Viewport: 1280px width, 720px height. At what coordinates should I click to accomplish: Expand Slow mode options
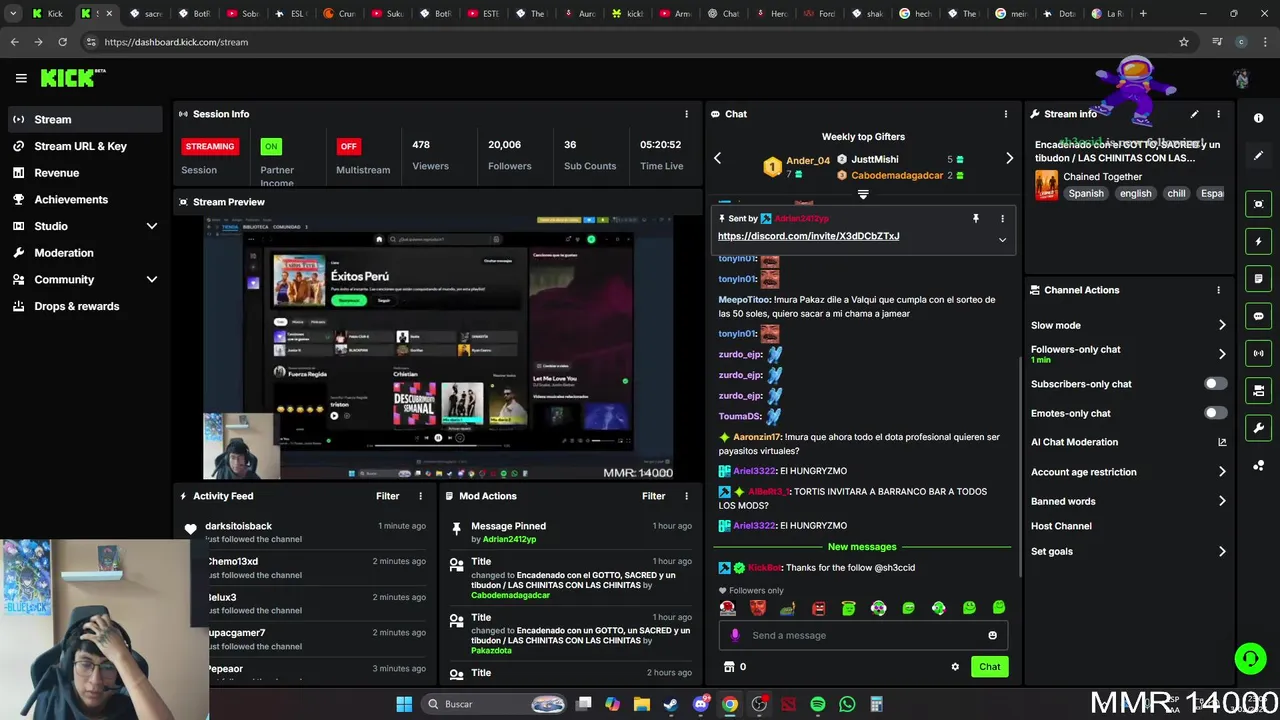[1222, 325]
